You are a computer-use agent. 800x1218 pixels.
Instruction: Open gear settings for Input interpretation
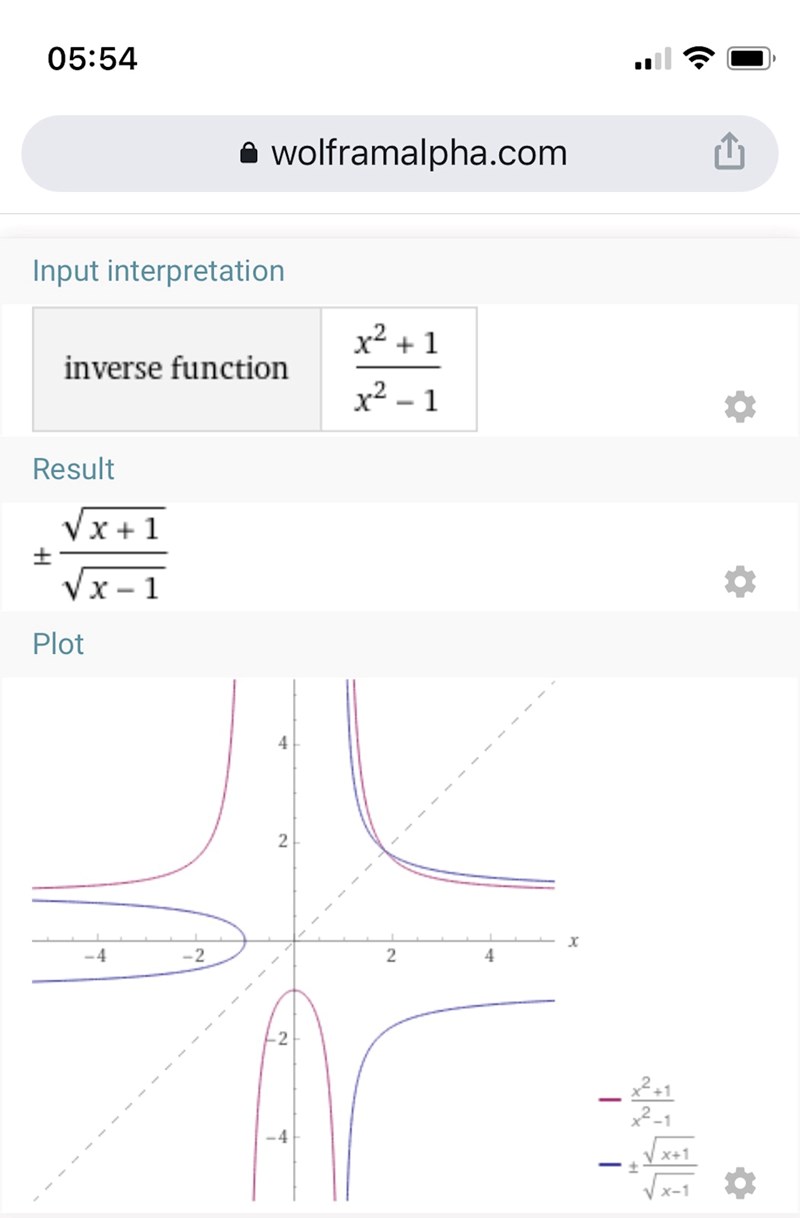[x=740, y=406]
